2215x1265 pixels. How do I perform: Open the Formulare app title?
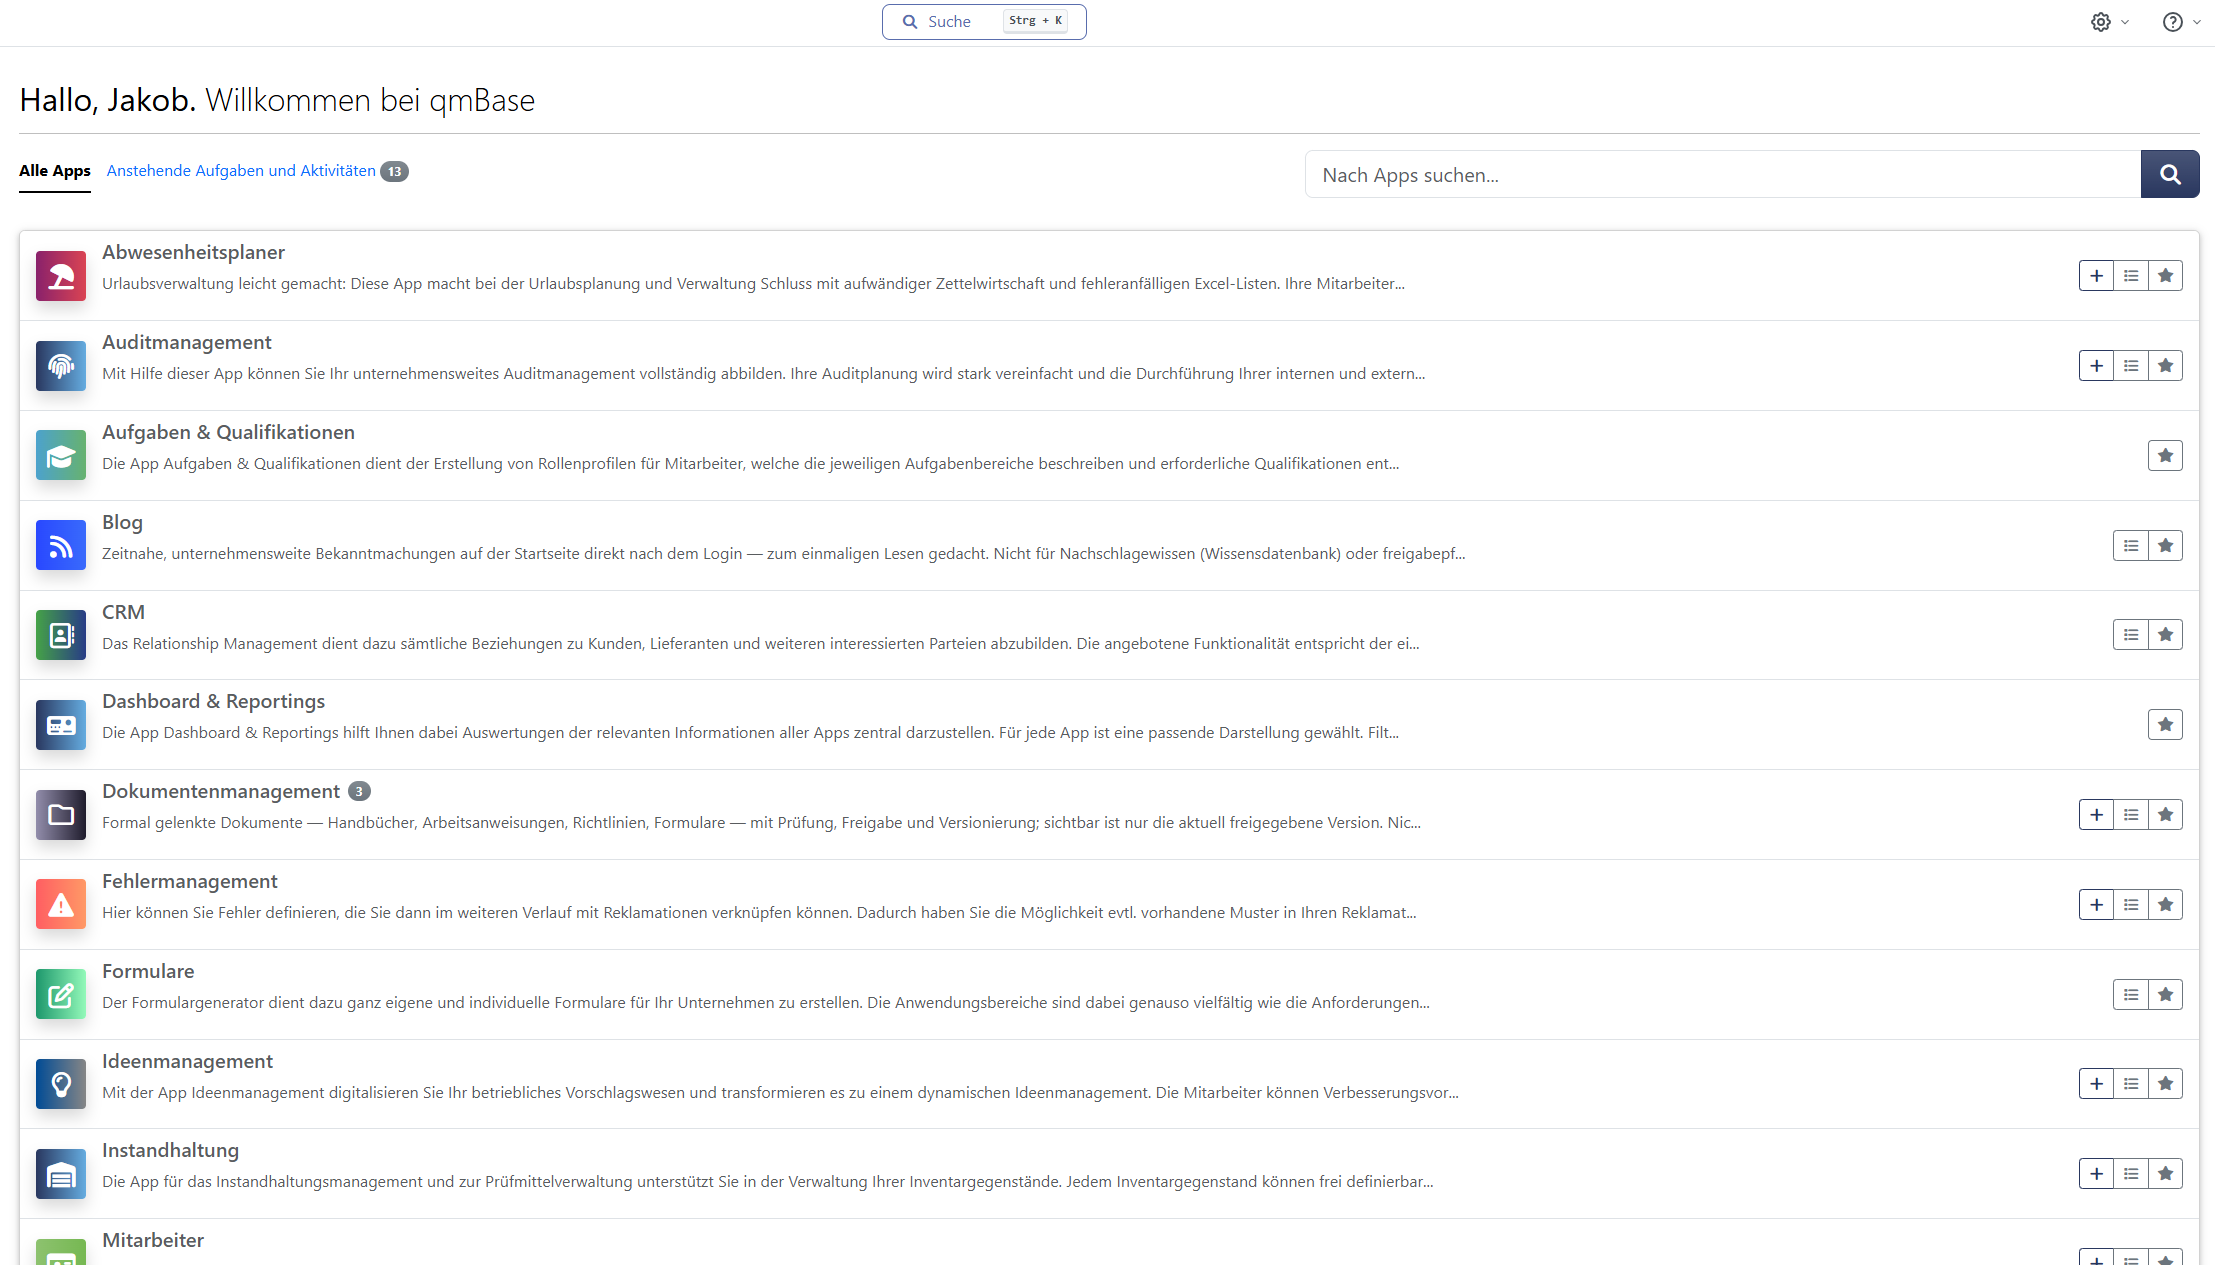148,972
